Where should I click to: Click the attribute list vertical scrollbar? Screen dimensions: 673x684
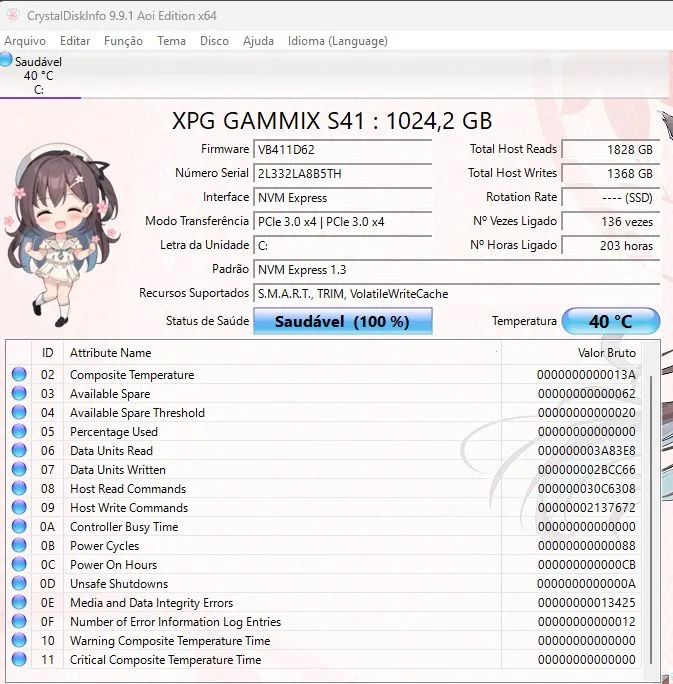point(650,519)
